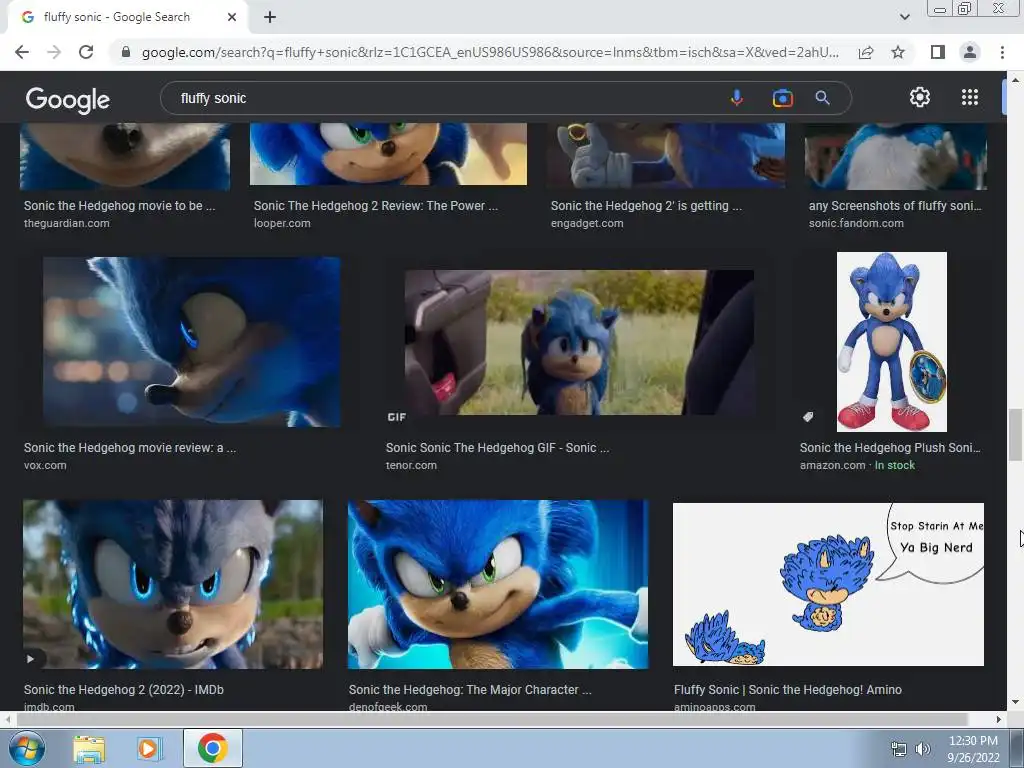Open the vox.com Sonic profile thumbnail
The height and width of the screenshot is (768, 1024).
point(191,342)
